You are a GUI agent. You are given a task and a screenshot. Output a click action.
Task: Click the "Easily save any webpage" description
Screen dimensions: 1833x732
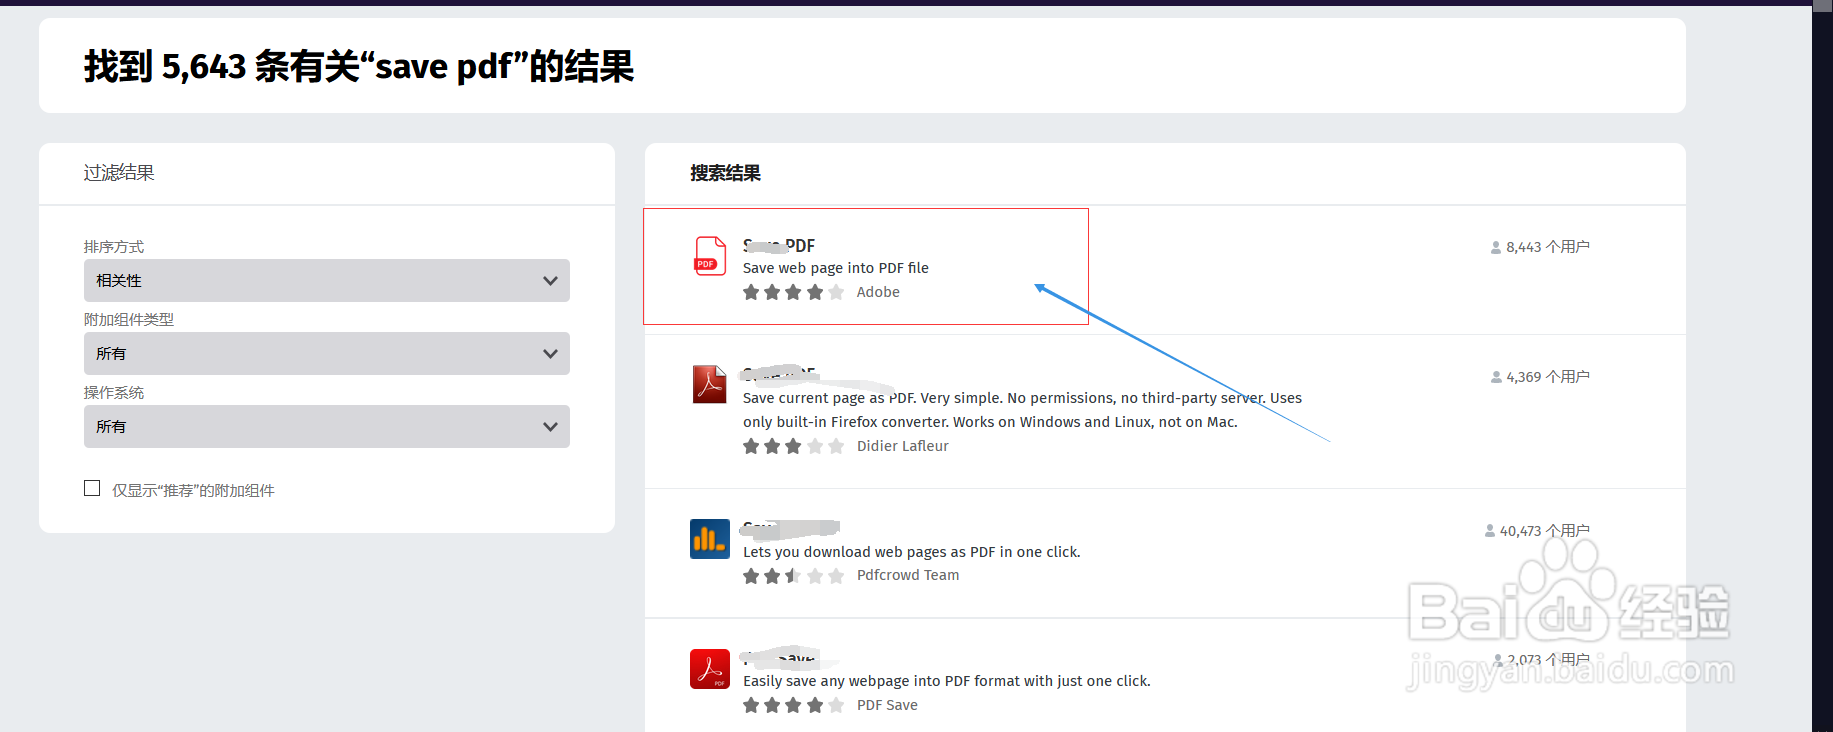(947, 681)
